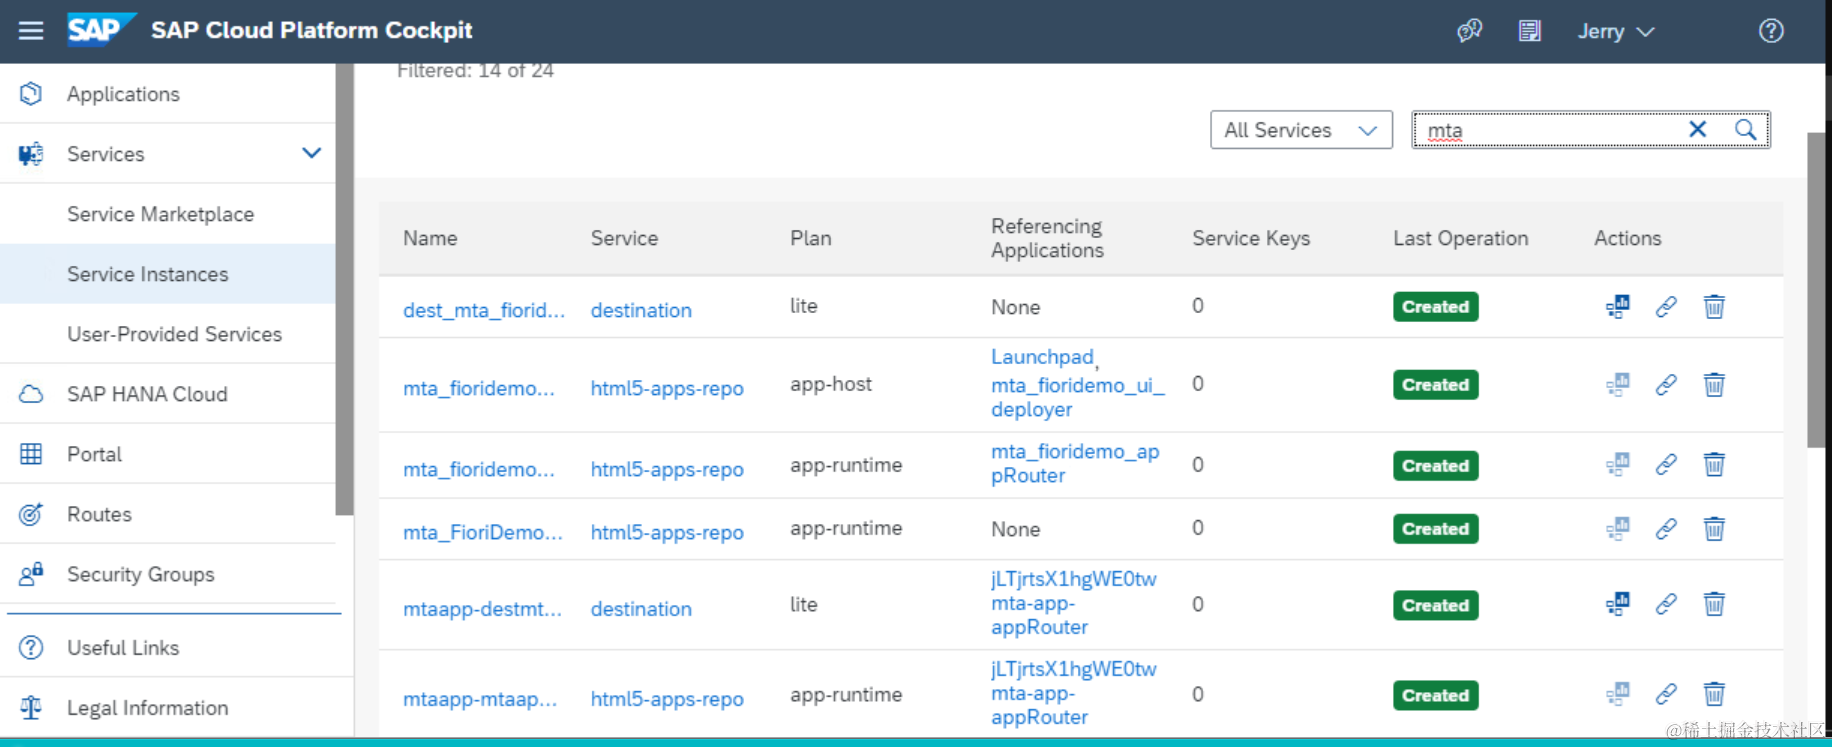Open User-Provided Services page
Image resolution: width=1832 pixels, height=747 pixels.
point(174,334)
